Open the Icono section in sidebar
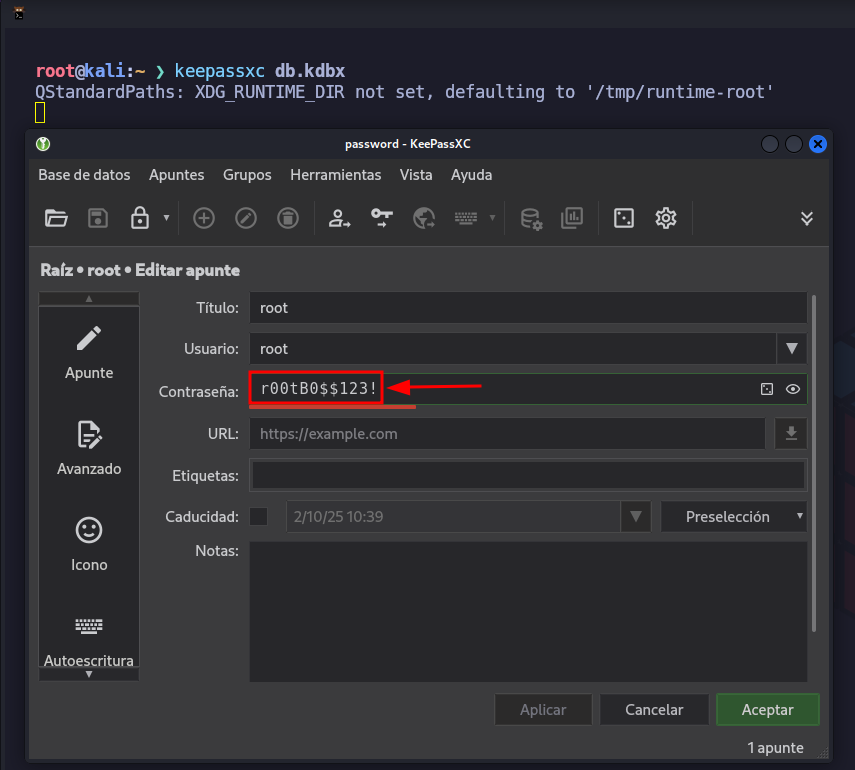Screen dimensions: 855x770 tap(89, 543)
